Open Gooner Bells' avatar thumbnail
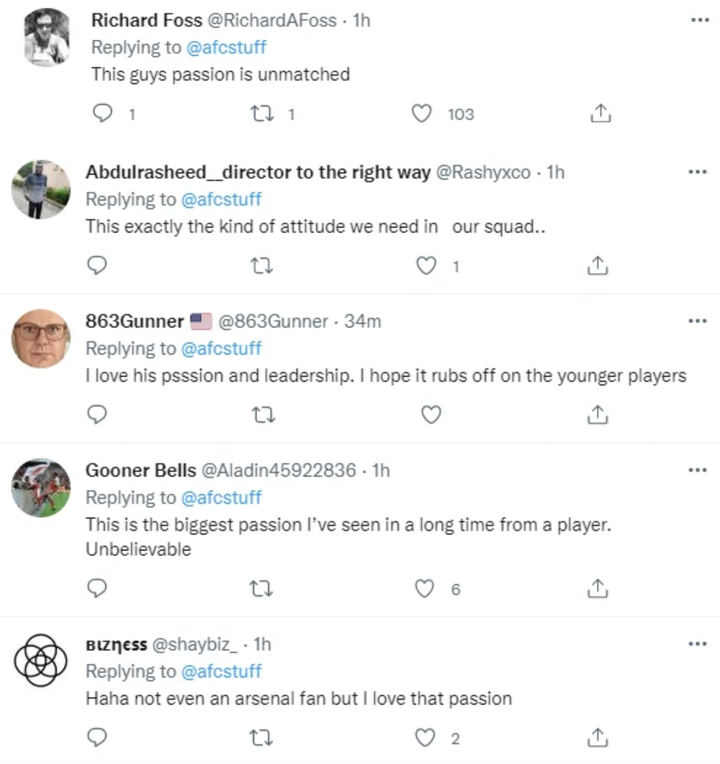720x764 pixels. click(x=41, y=487)
